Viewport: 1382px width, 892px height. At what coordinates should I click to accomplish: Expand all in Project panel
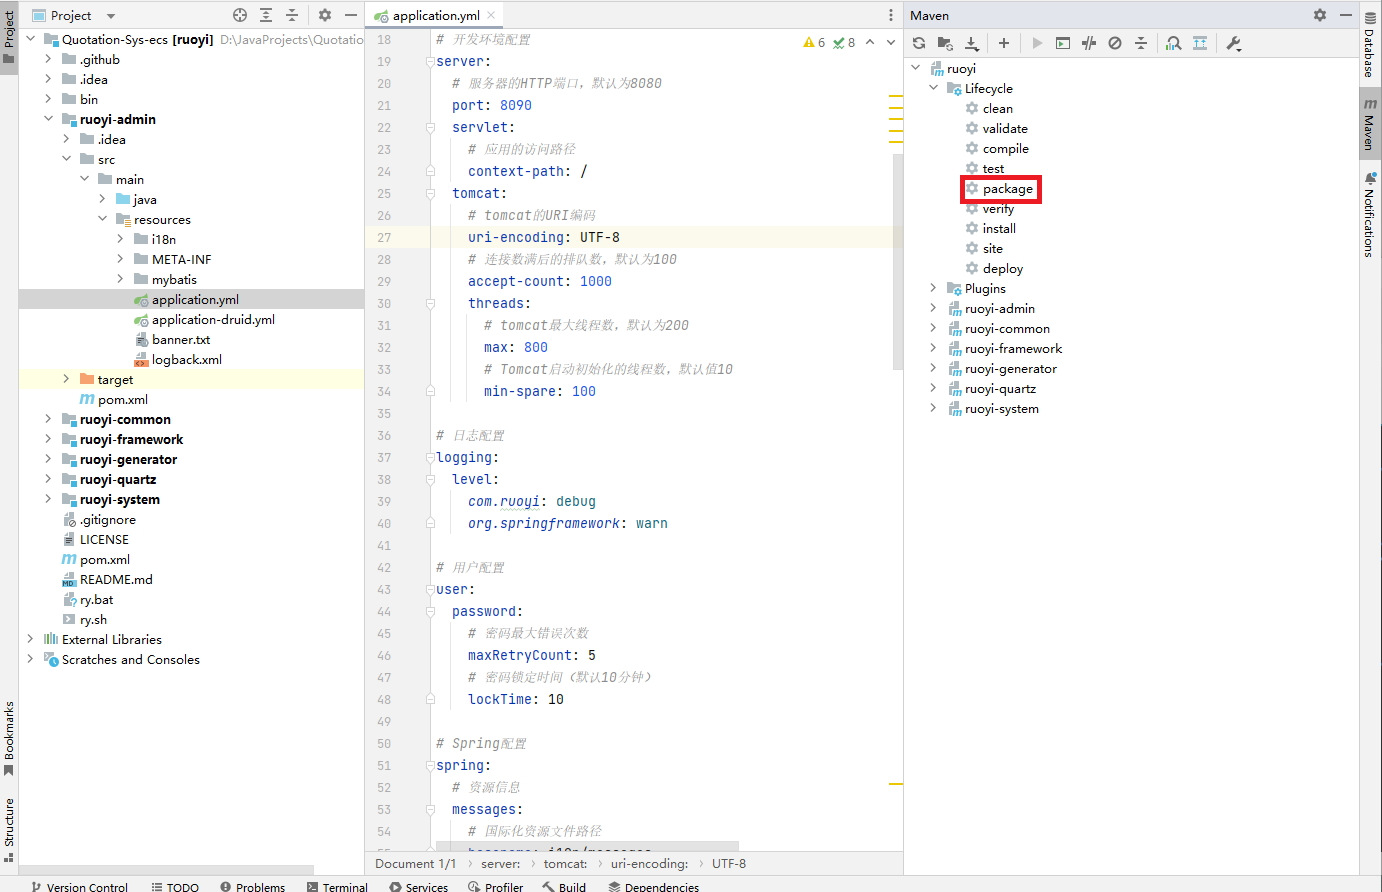[266, 15]
